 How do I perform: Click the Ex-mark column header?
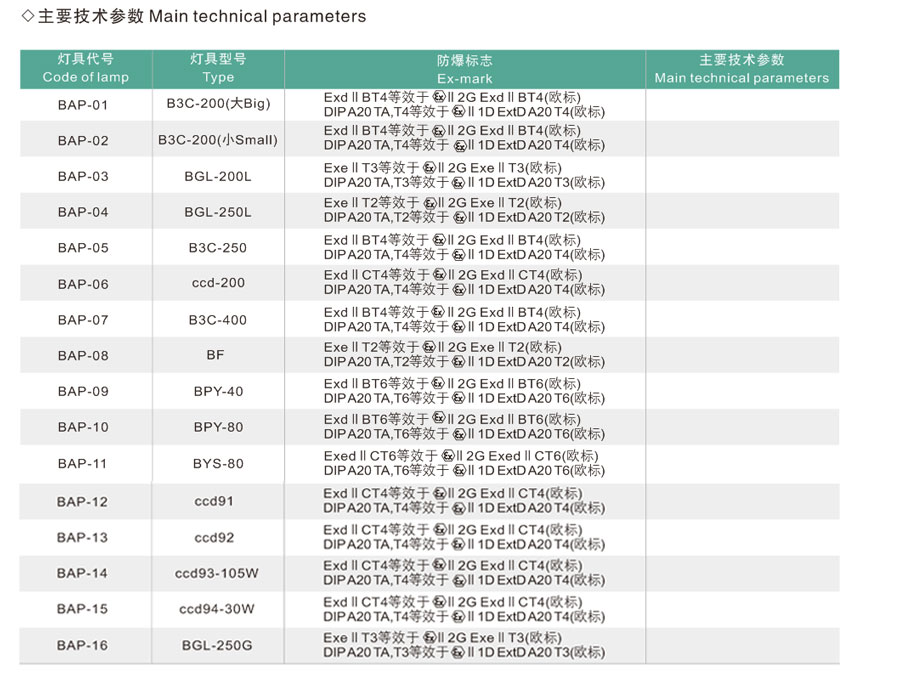click(x=464, y=69)
